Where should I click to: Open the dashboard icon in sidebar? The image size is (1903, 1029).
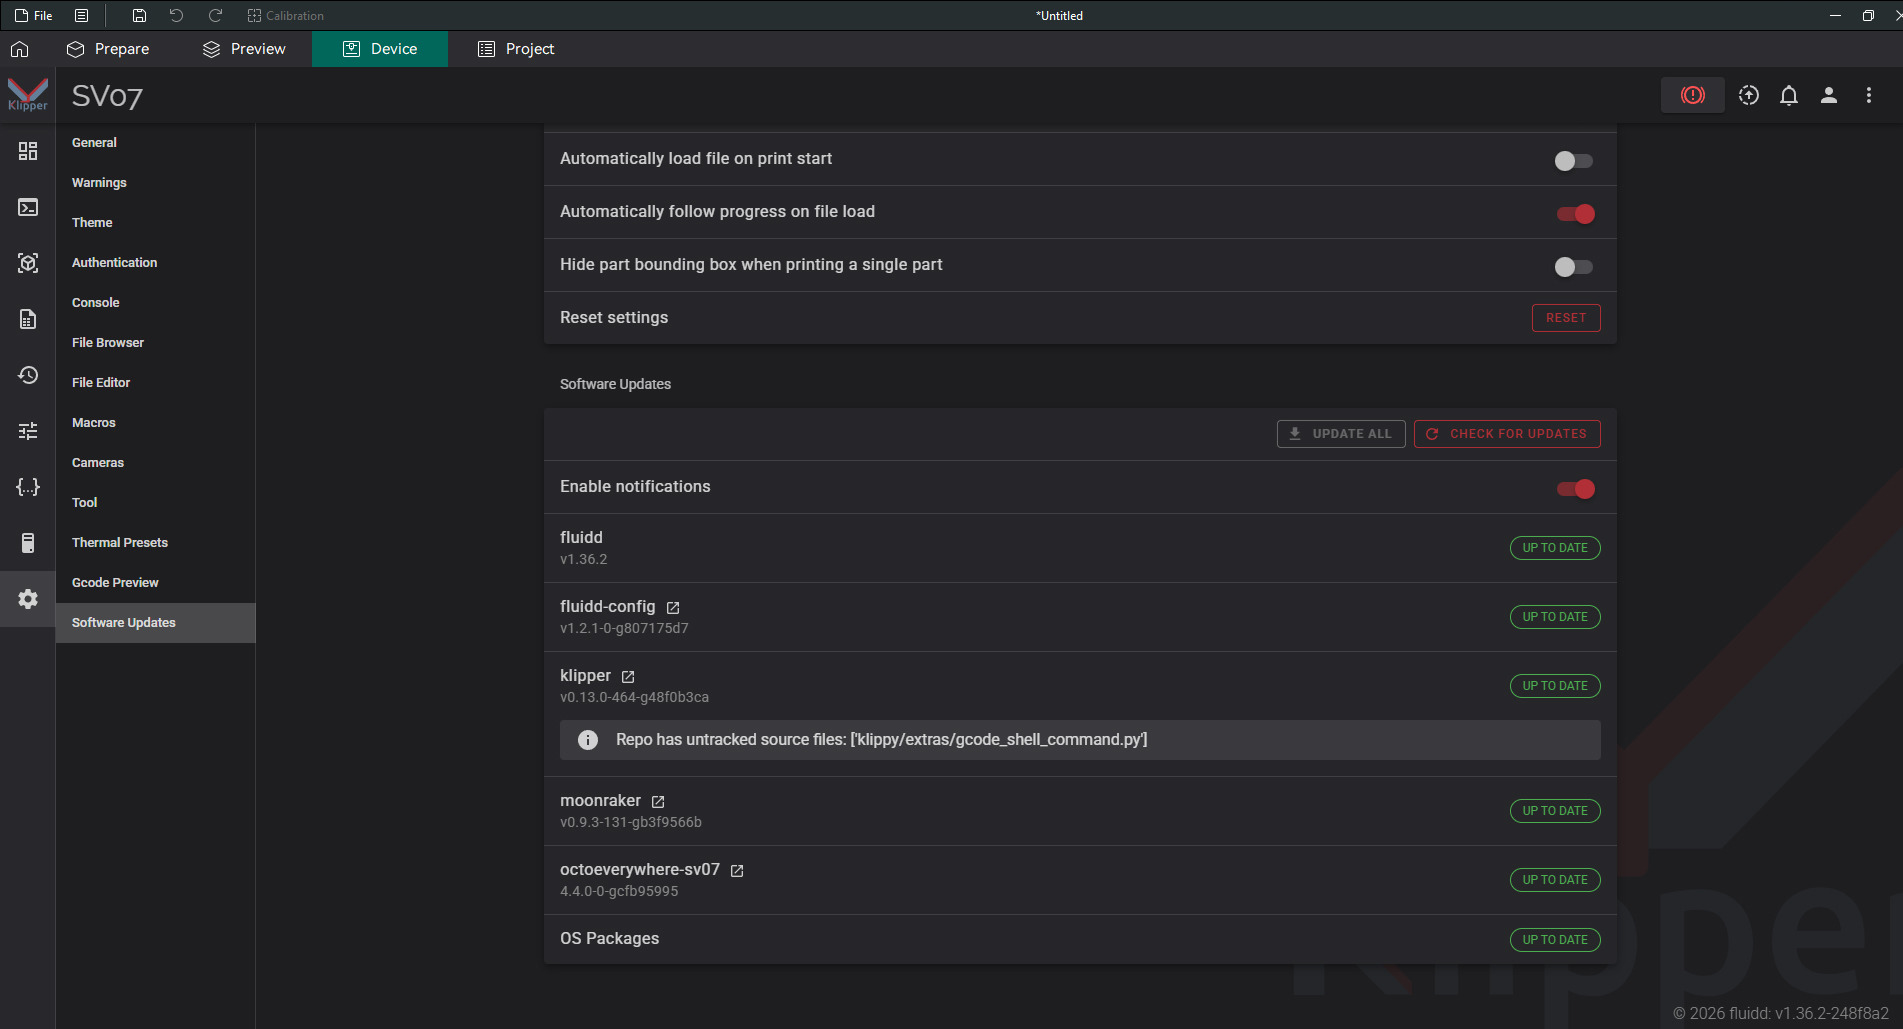28,151
